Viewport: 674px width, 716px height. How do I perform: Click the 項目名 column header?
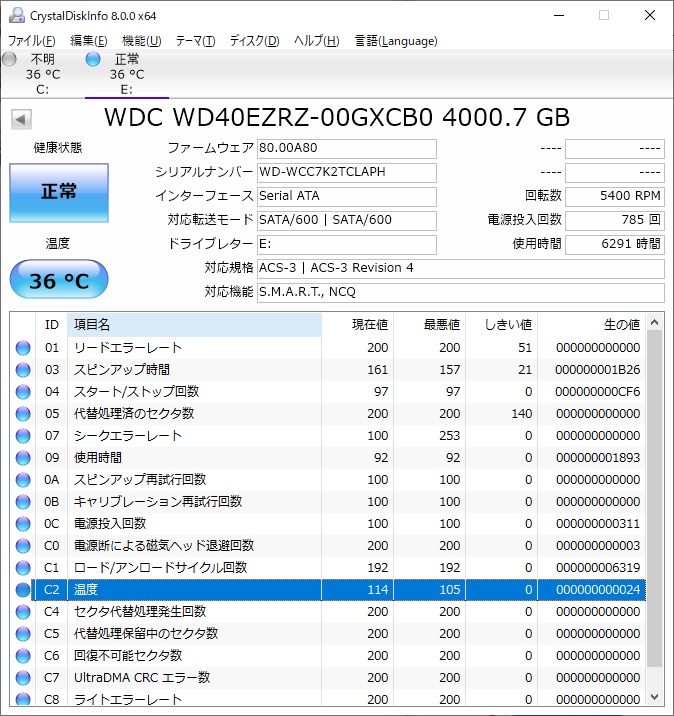pos(195,325)
